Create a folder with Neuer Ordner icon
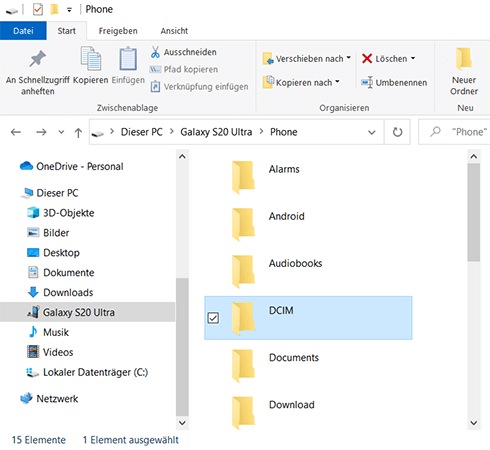The image size is (490, 450). [463, 58]
